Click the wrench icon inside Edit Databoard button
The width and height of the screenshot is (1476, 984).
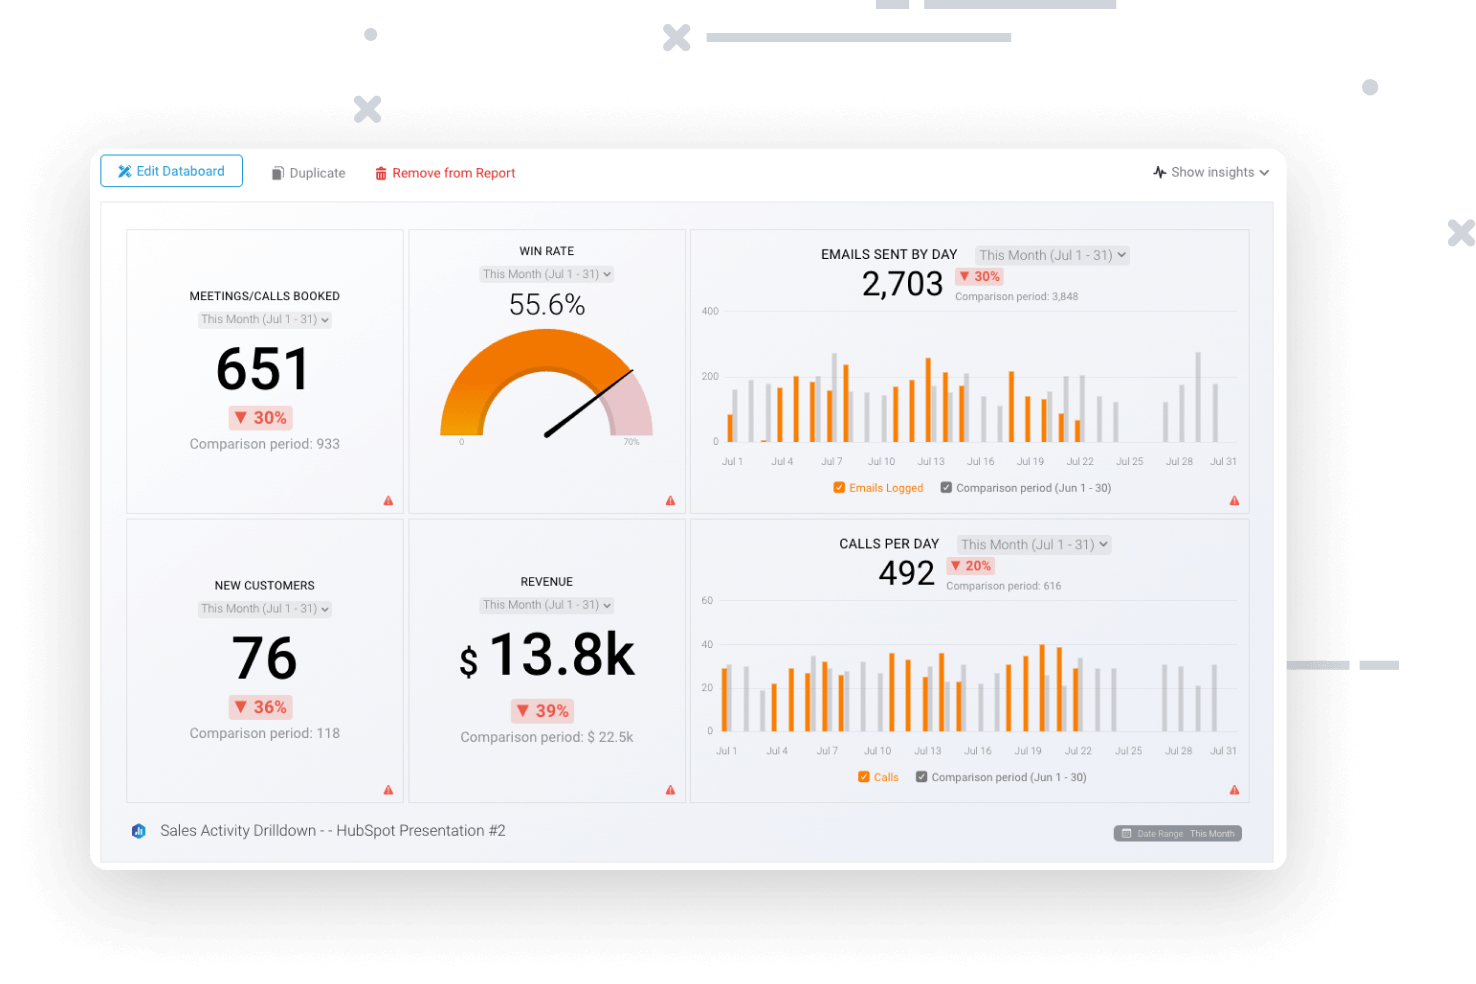click(125, 171)
